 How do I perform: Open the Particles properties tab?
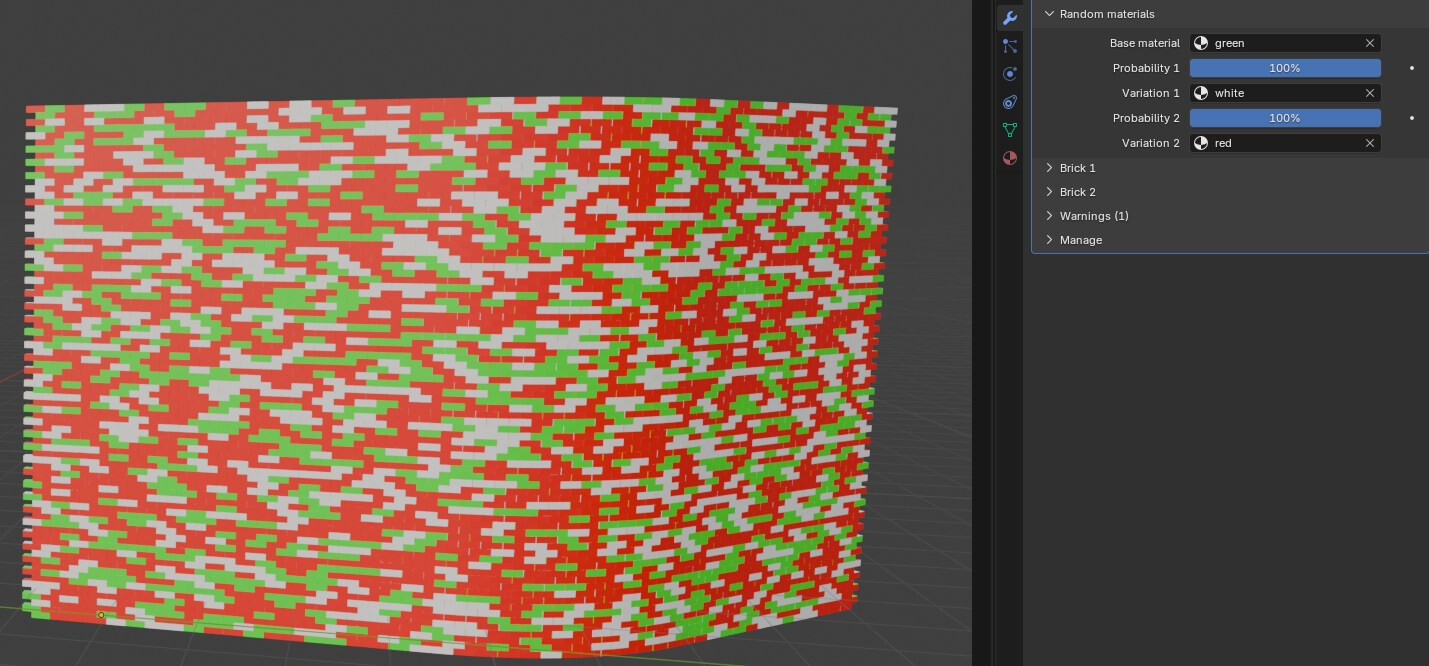[x=1009, y=46]
